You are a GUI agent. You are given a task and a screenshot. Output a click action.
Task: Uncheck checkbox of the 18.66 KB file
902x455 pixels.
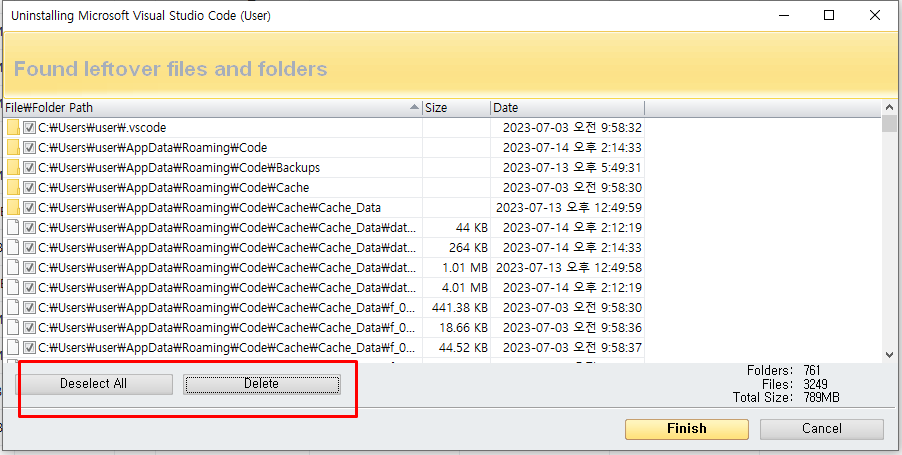click(x=29, y=328)
